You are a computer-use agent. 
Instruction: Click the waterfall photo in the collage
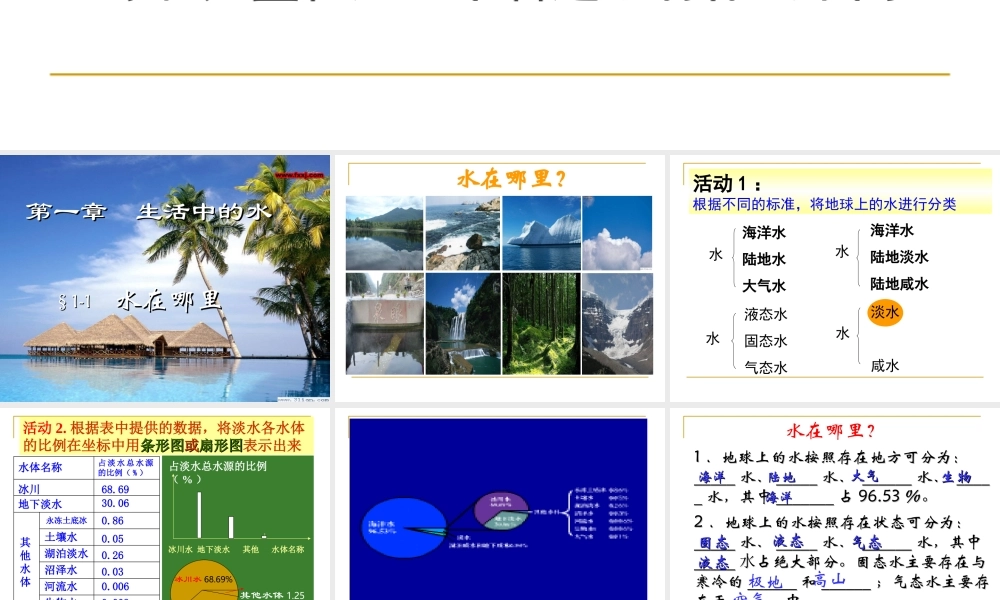tap(463, 323)
